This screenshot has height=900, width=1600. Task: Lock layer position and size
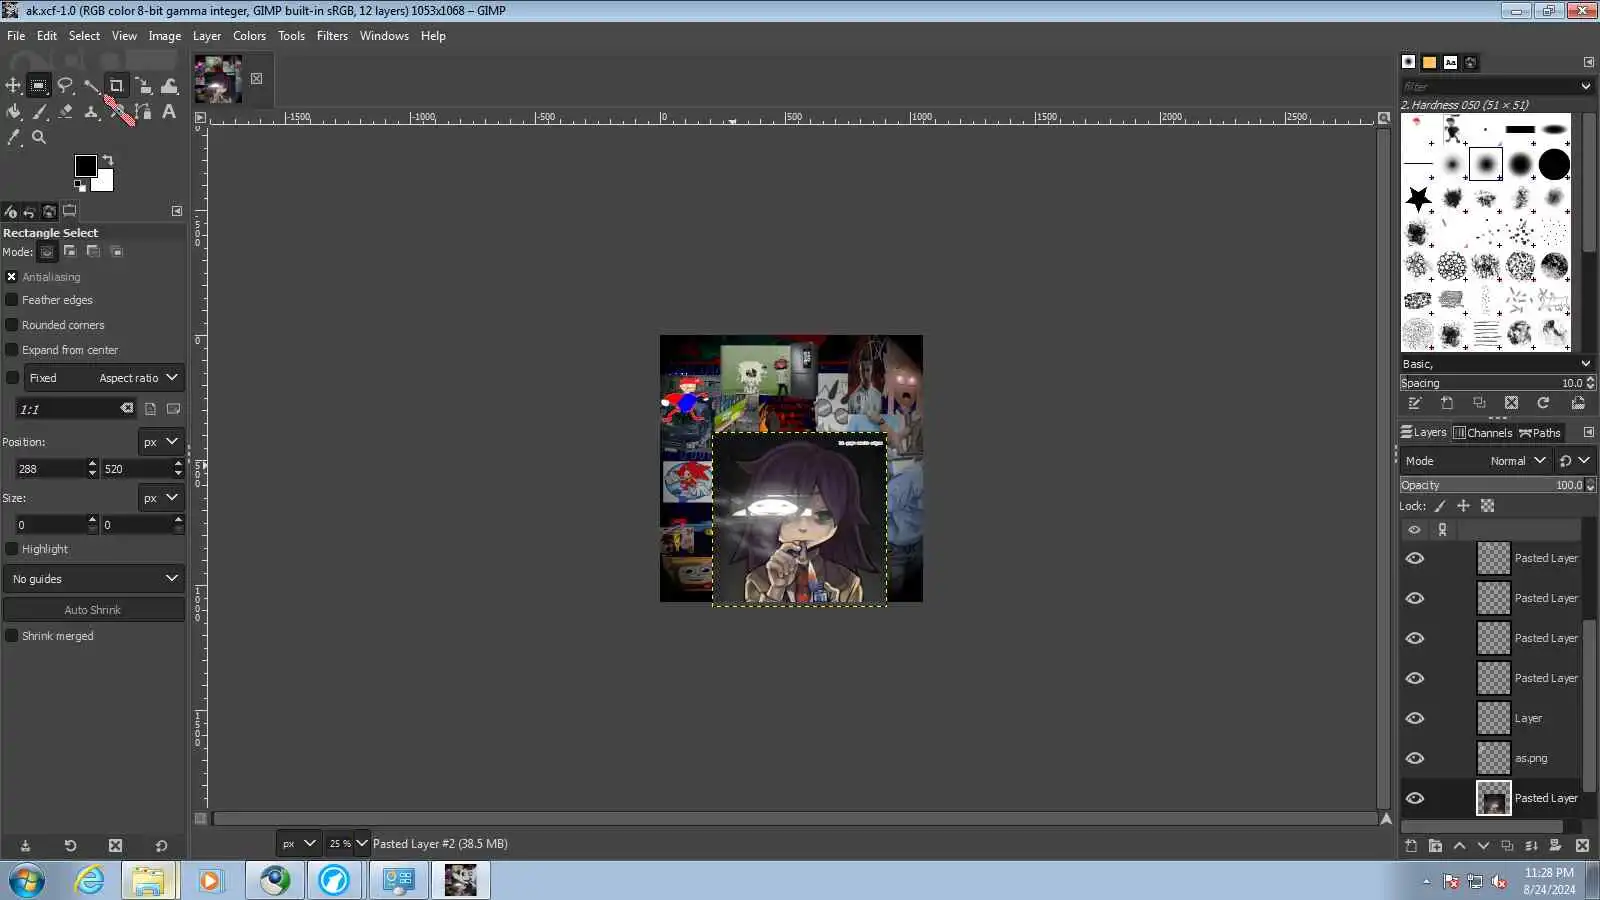(x=1463, y=506)
